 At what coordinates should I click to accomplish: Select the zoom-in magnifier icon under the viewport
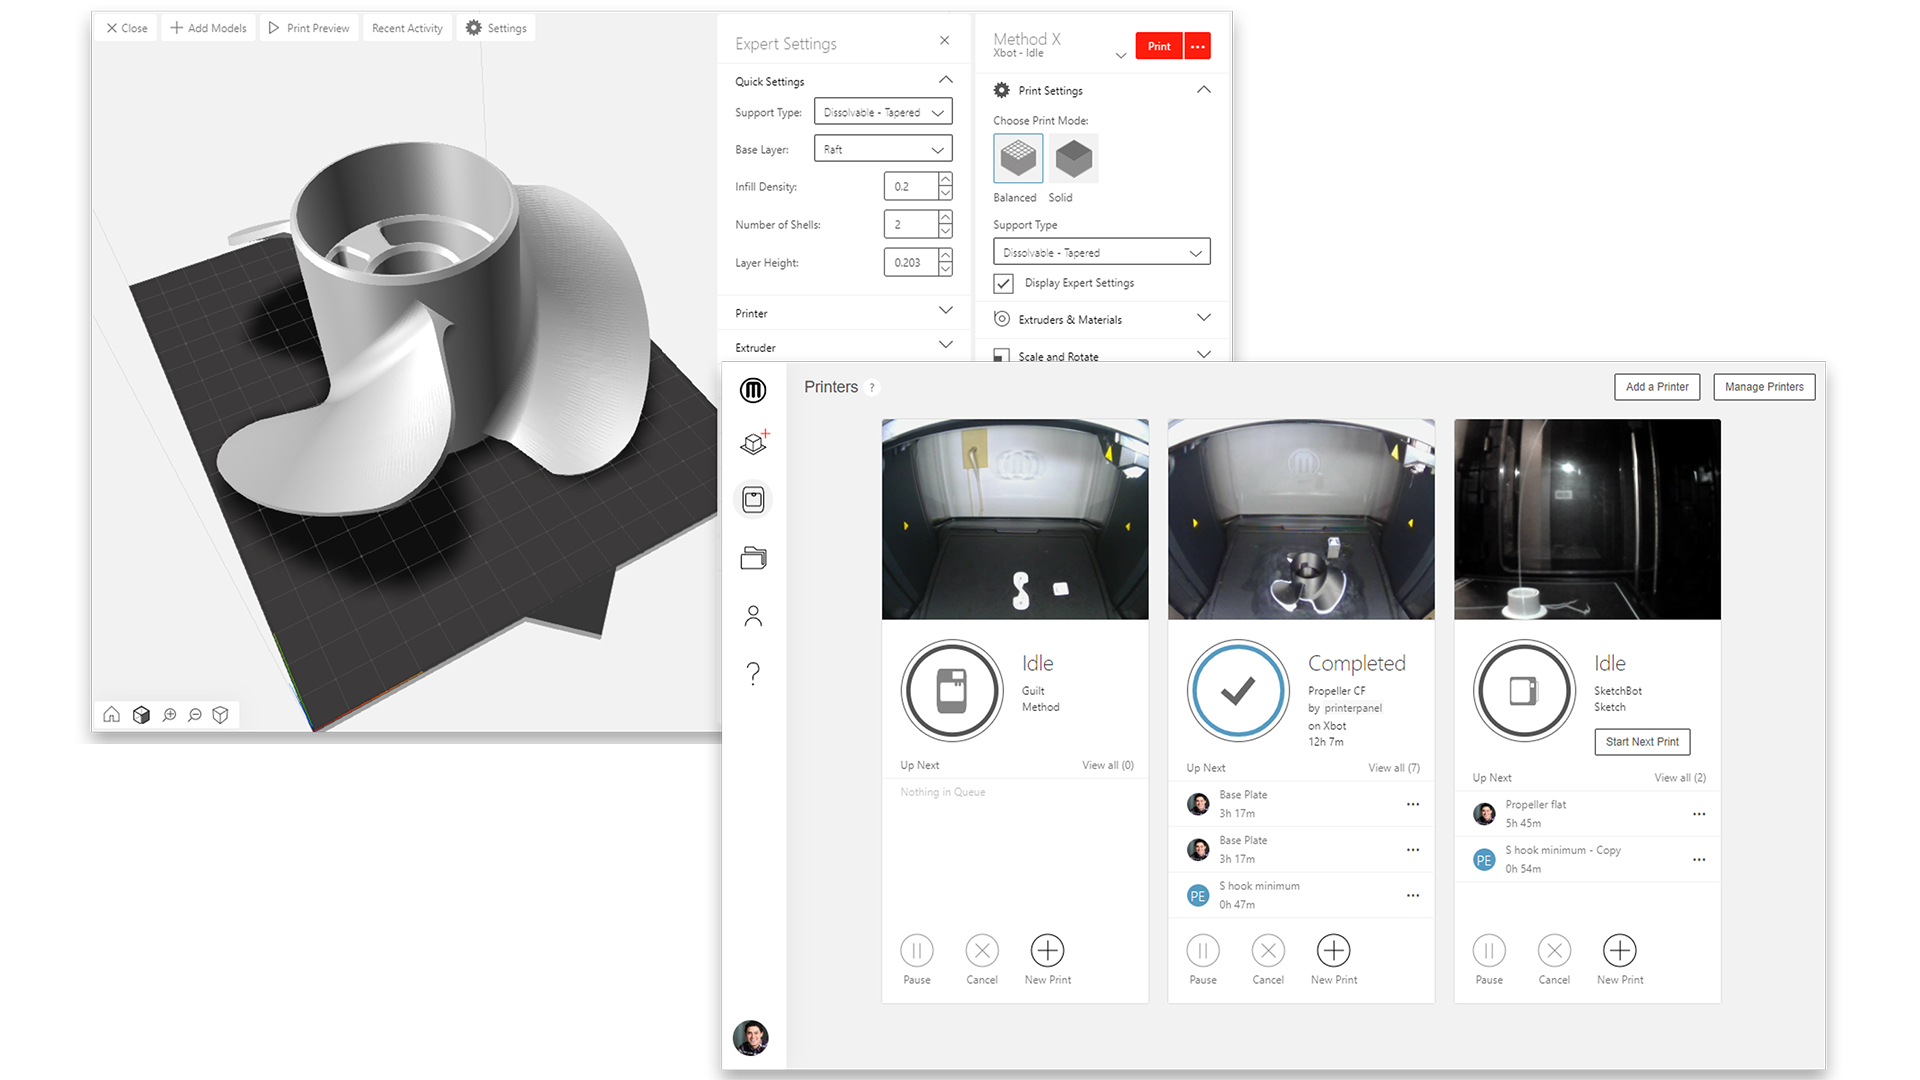169,715
